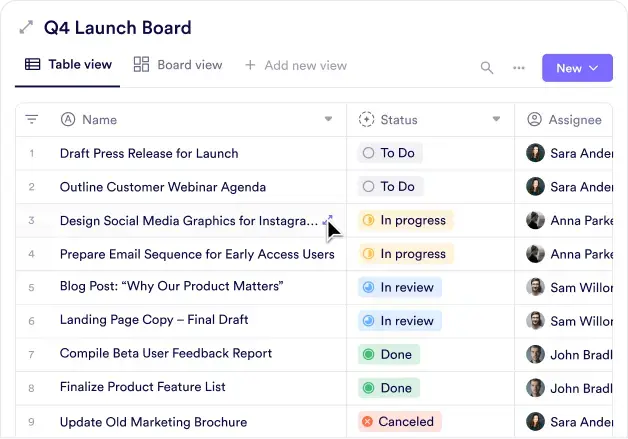Image resolution: width=628 pixels, height=439 pixels.
Task: Click the In review status on Blog Post row
Action: pos(399,287)
